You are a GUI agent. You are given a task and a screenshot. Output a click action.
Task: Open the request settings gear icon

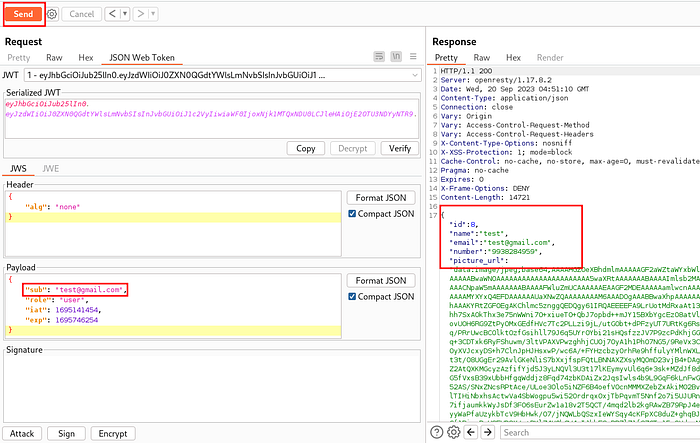(x=52, y=14)
